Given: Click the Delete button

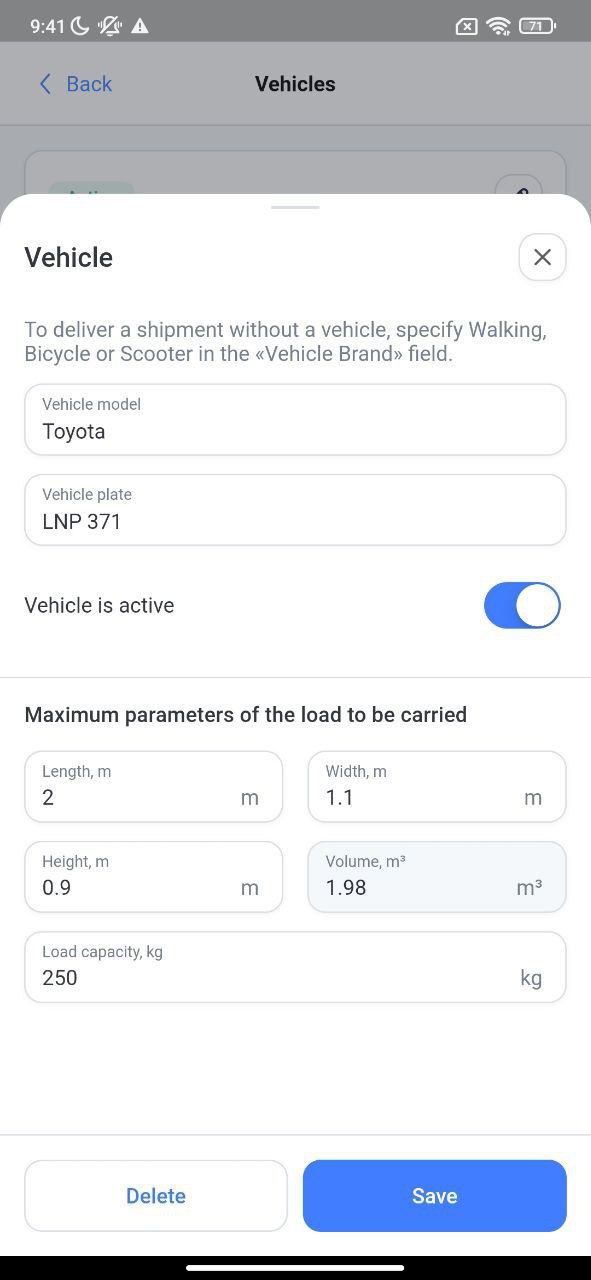Looking at the screenshot, I should click(156, 1196).
